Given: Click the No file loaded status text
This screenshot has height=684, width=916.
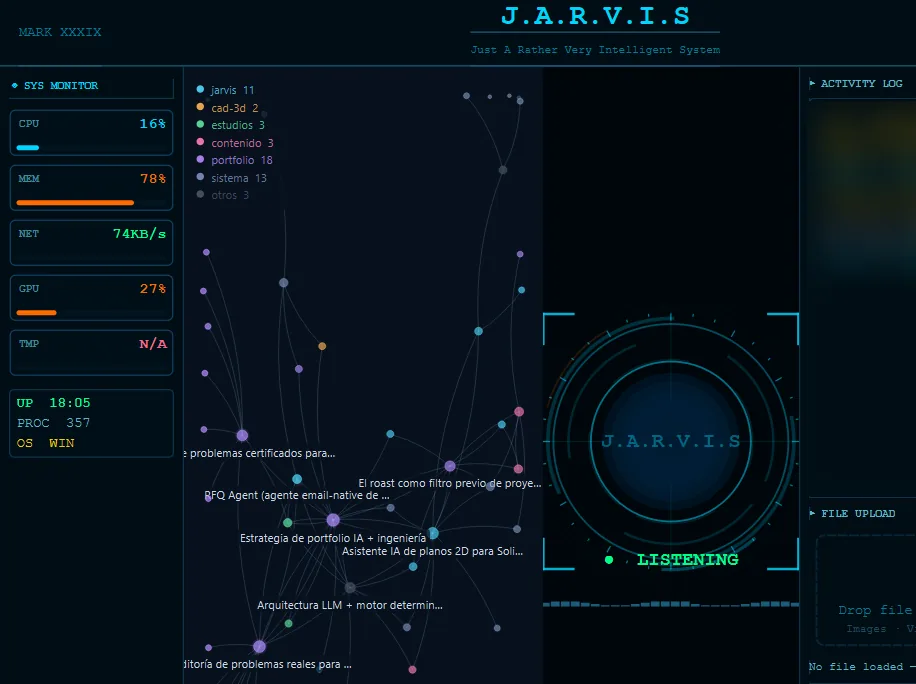Looking at the screenshot, I should click(x=862, y=666).
